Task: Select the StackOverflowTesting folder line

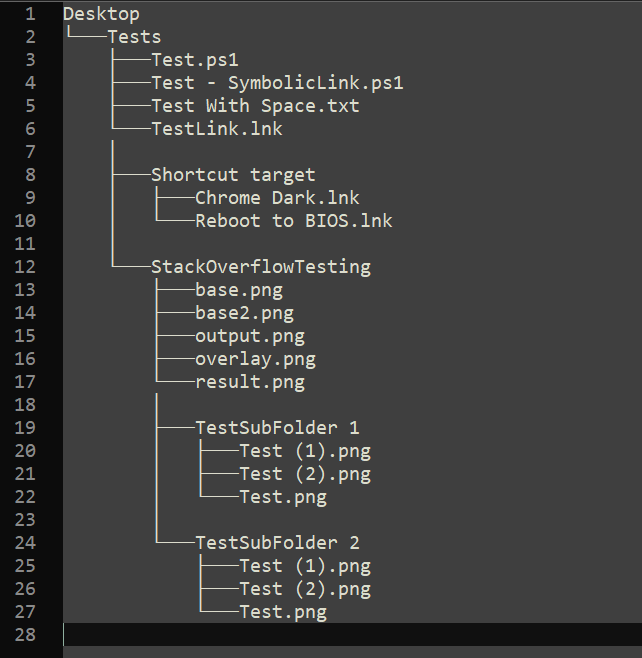Action: tap(261, 267)
